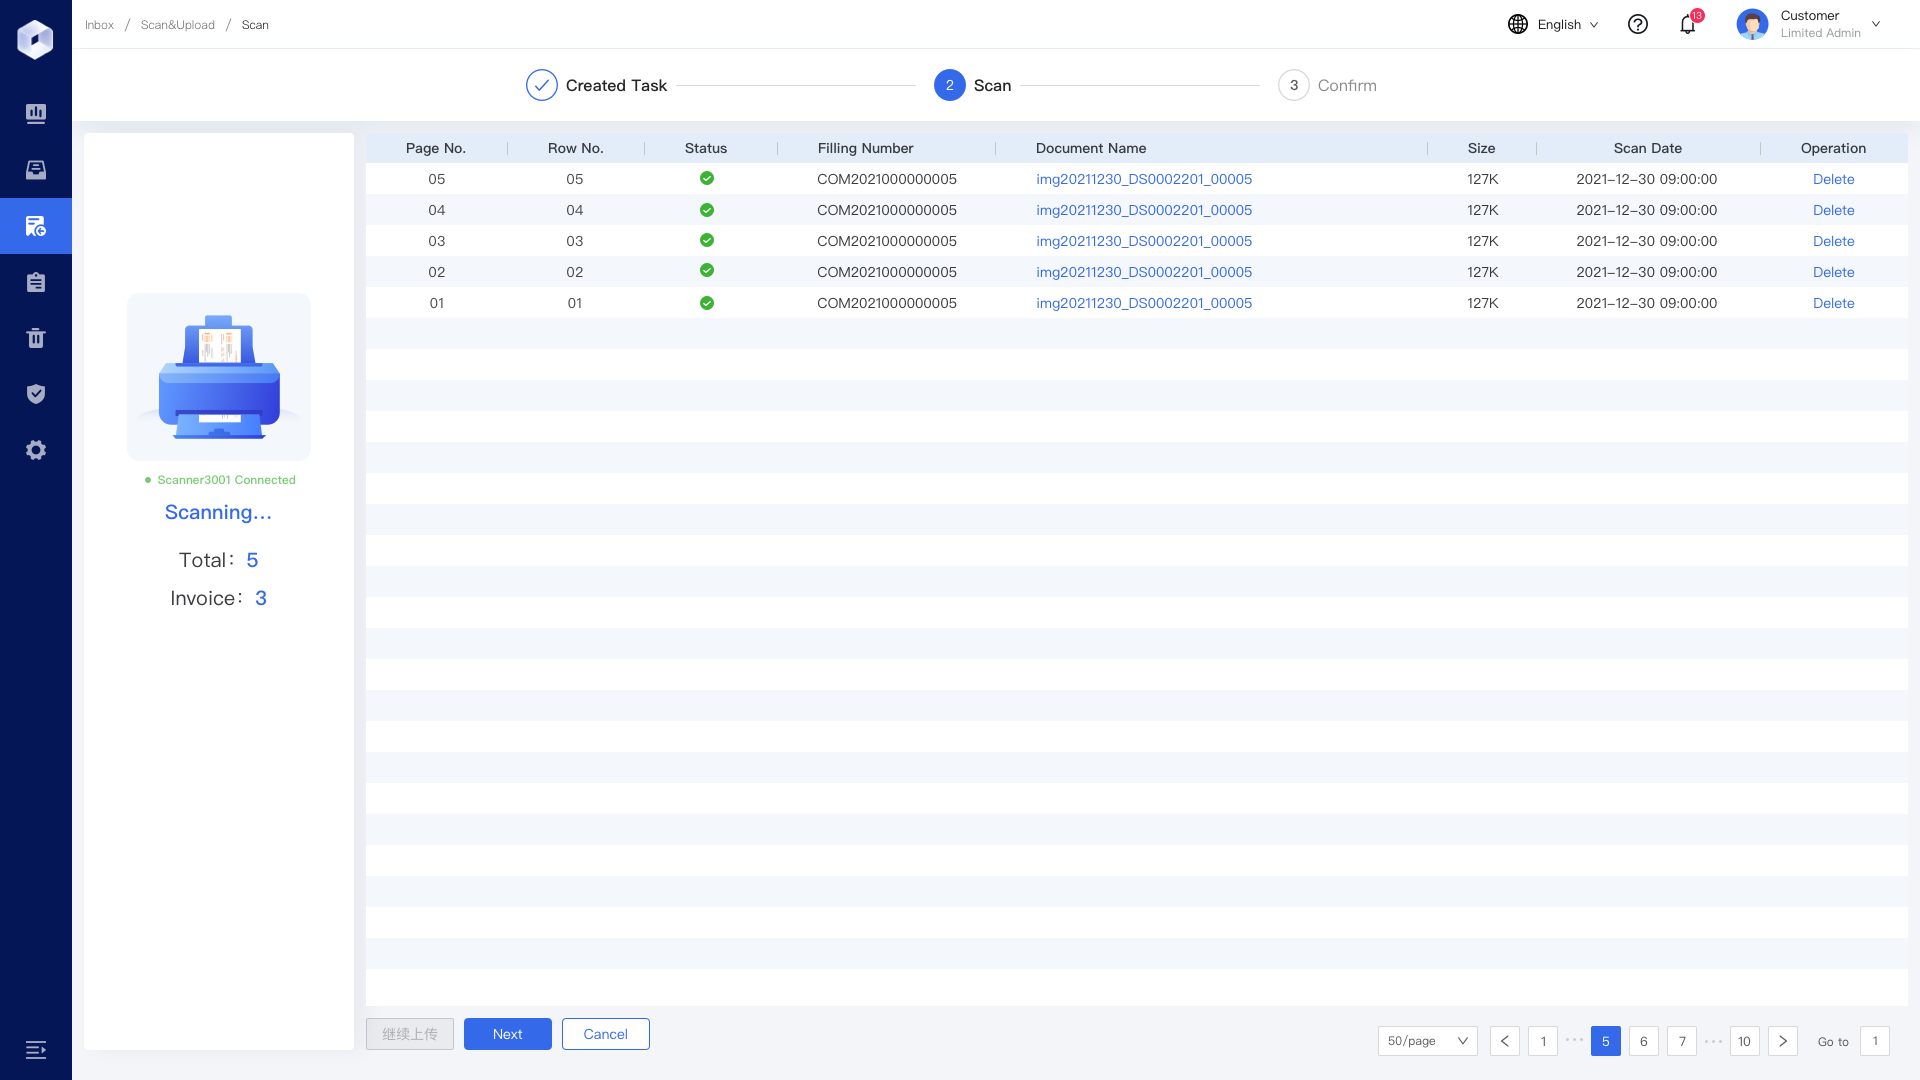Viewport: 1920px width, 1080px height.
Task: Click the Scan&Upload breadcrumb
Action: tap(178, 25)
